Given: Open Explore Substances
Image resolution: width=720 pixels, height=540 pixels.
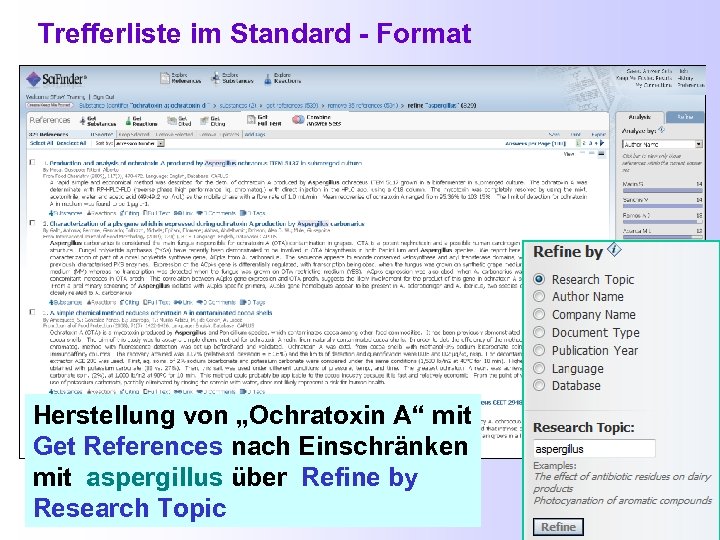Looking at the screenshot, I should point(232,78).
